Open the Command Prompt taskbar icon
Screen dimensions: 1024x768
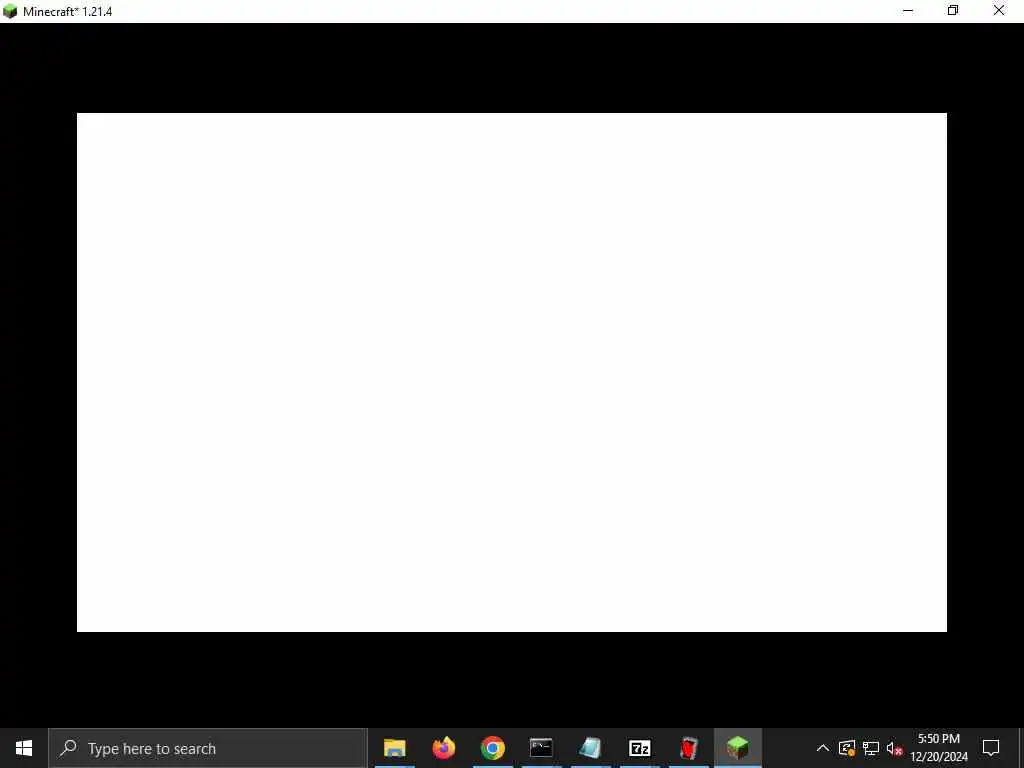pyautogui.click(x=541, y=748)
